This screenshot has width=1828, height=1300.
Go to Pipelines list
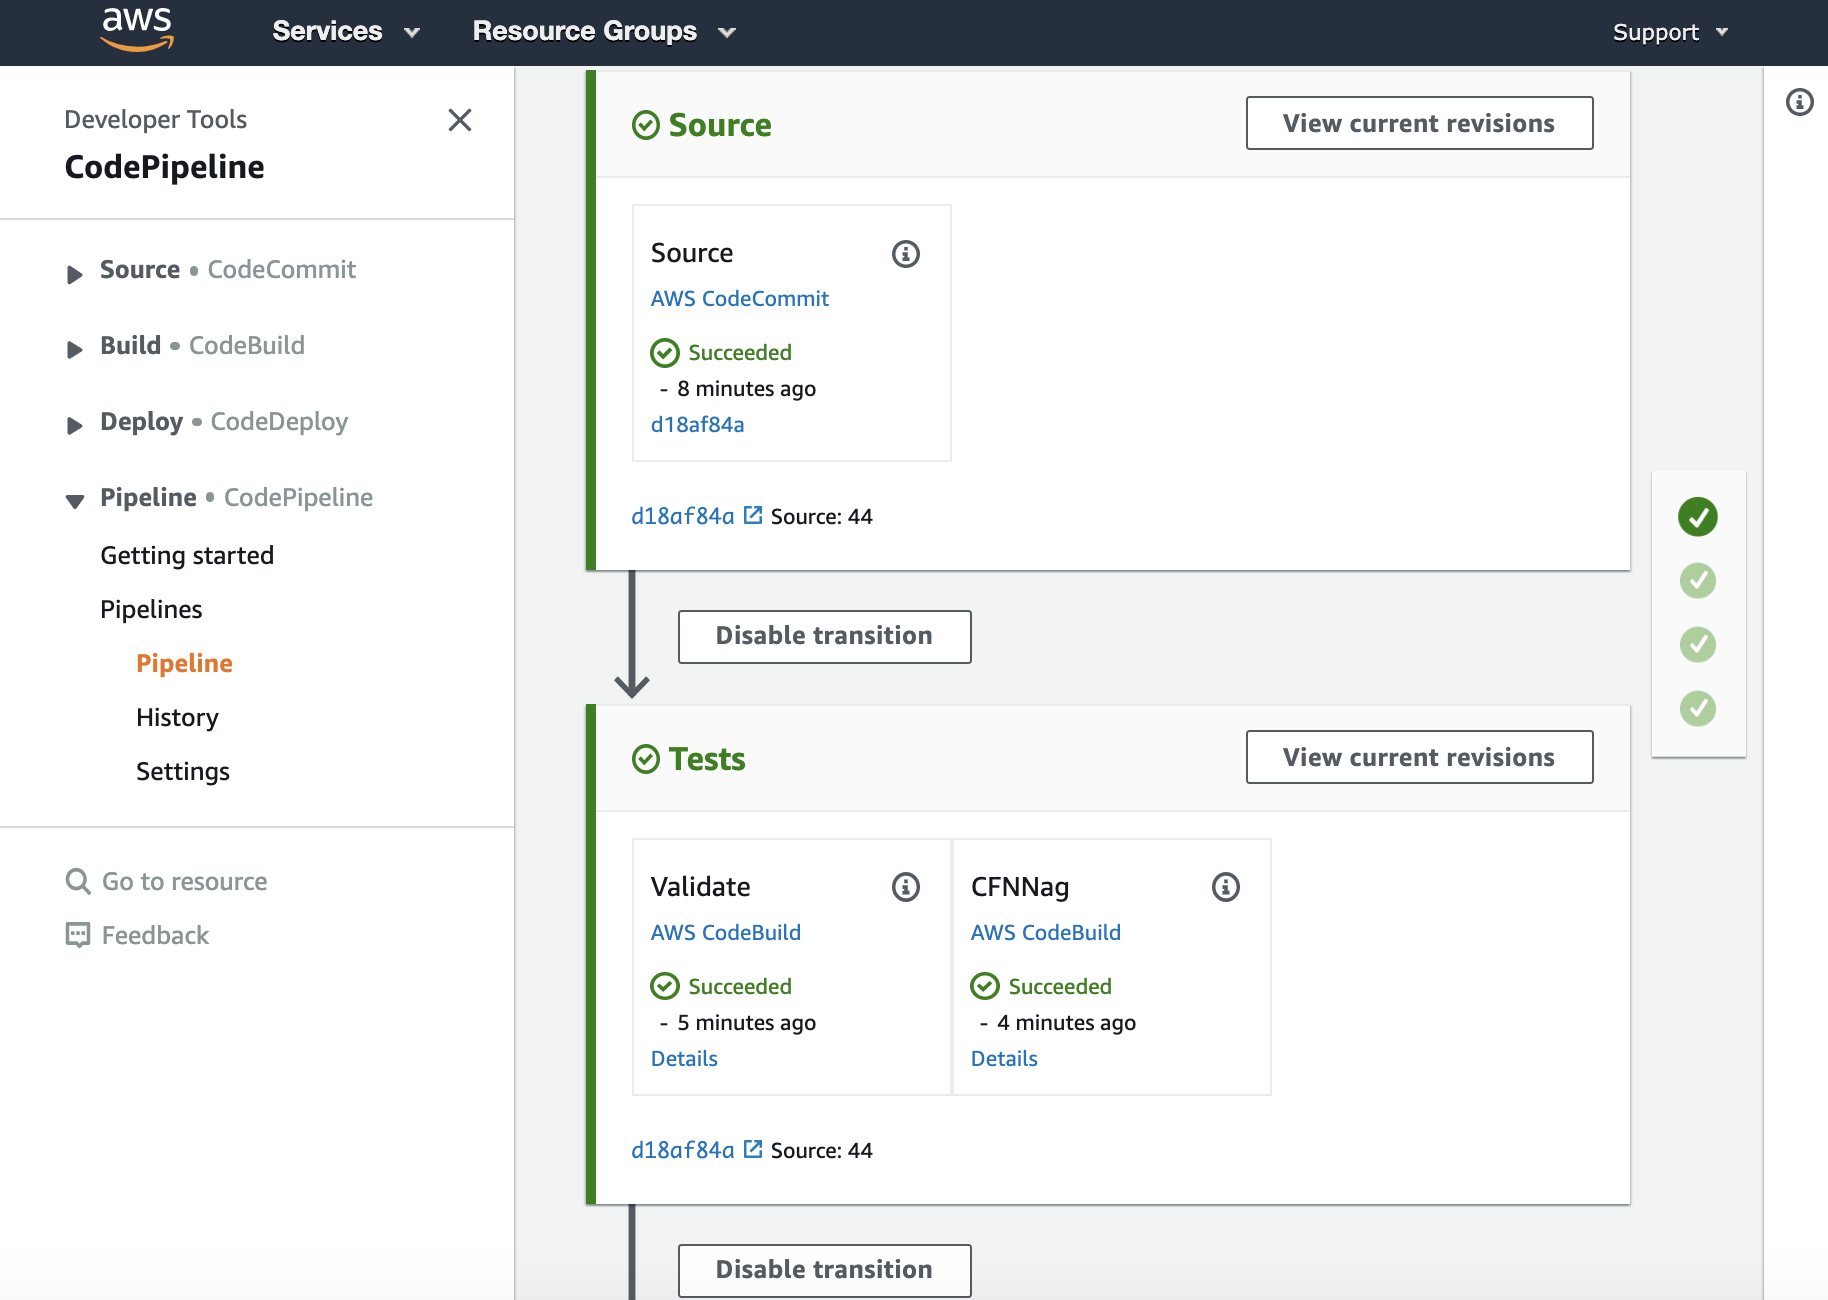point(151,609)
